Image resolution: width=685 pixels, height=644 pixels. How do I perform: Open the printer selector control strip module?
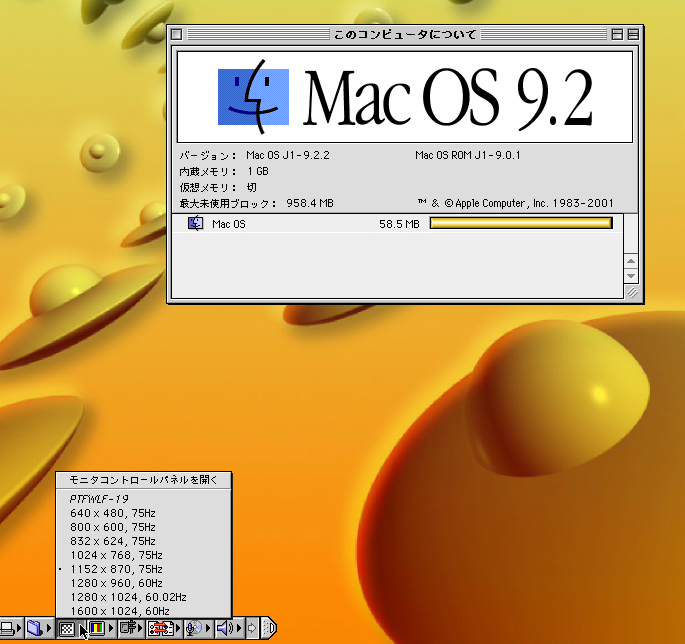click(7, 629)
